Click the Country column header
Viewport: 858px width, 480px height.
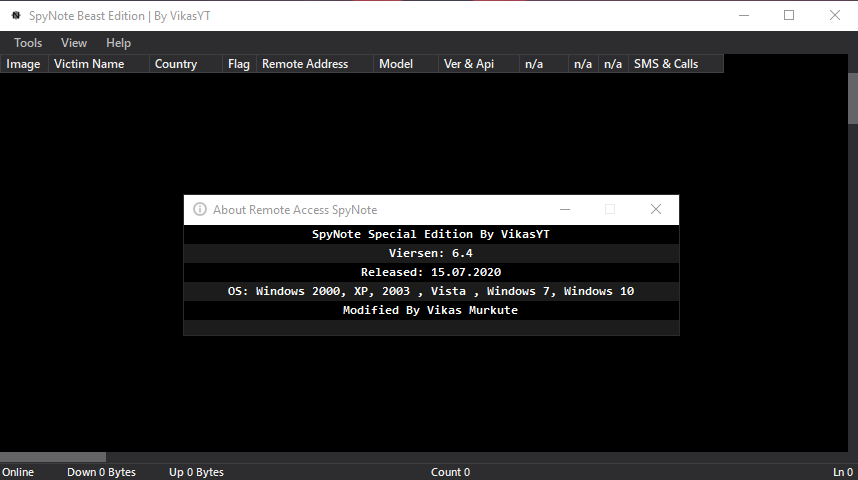pos(186,64)
